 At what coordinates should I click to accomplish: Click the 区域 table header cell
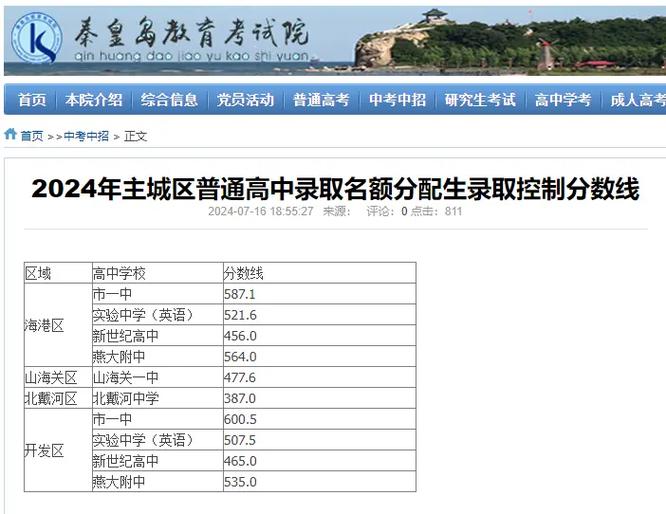click(x=58, y=273)
